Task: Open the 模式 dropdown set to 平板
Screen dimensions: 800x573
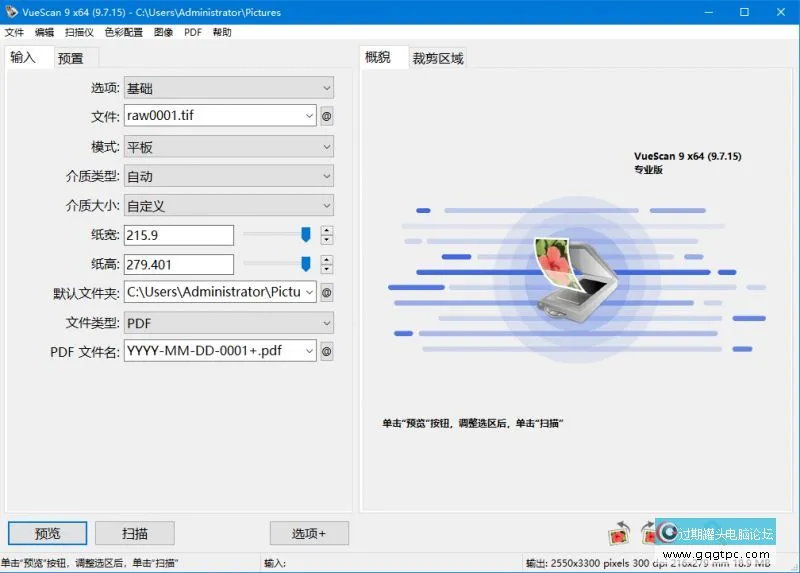Action: coord(229,147)
